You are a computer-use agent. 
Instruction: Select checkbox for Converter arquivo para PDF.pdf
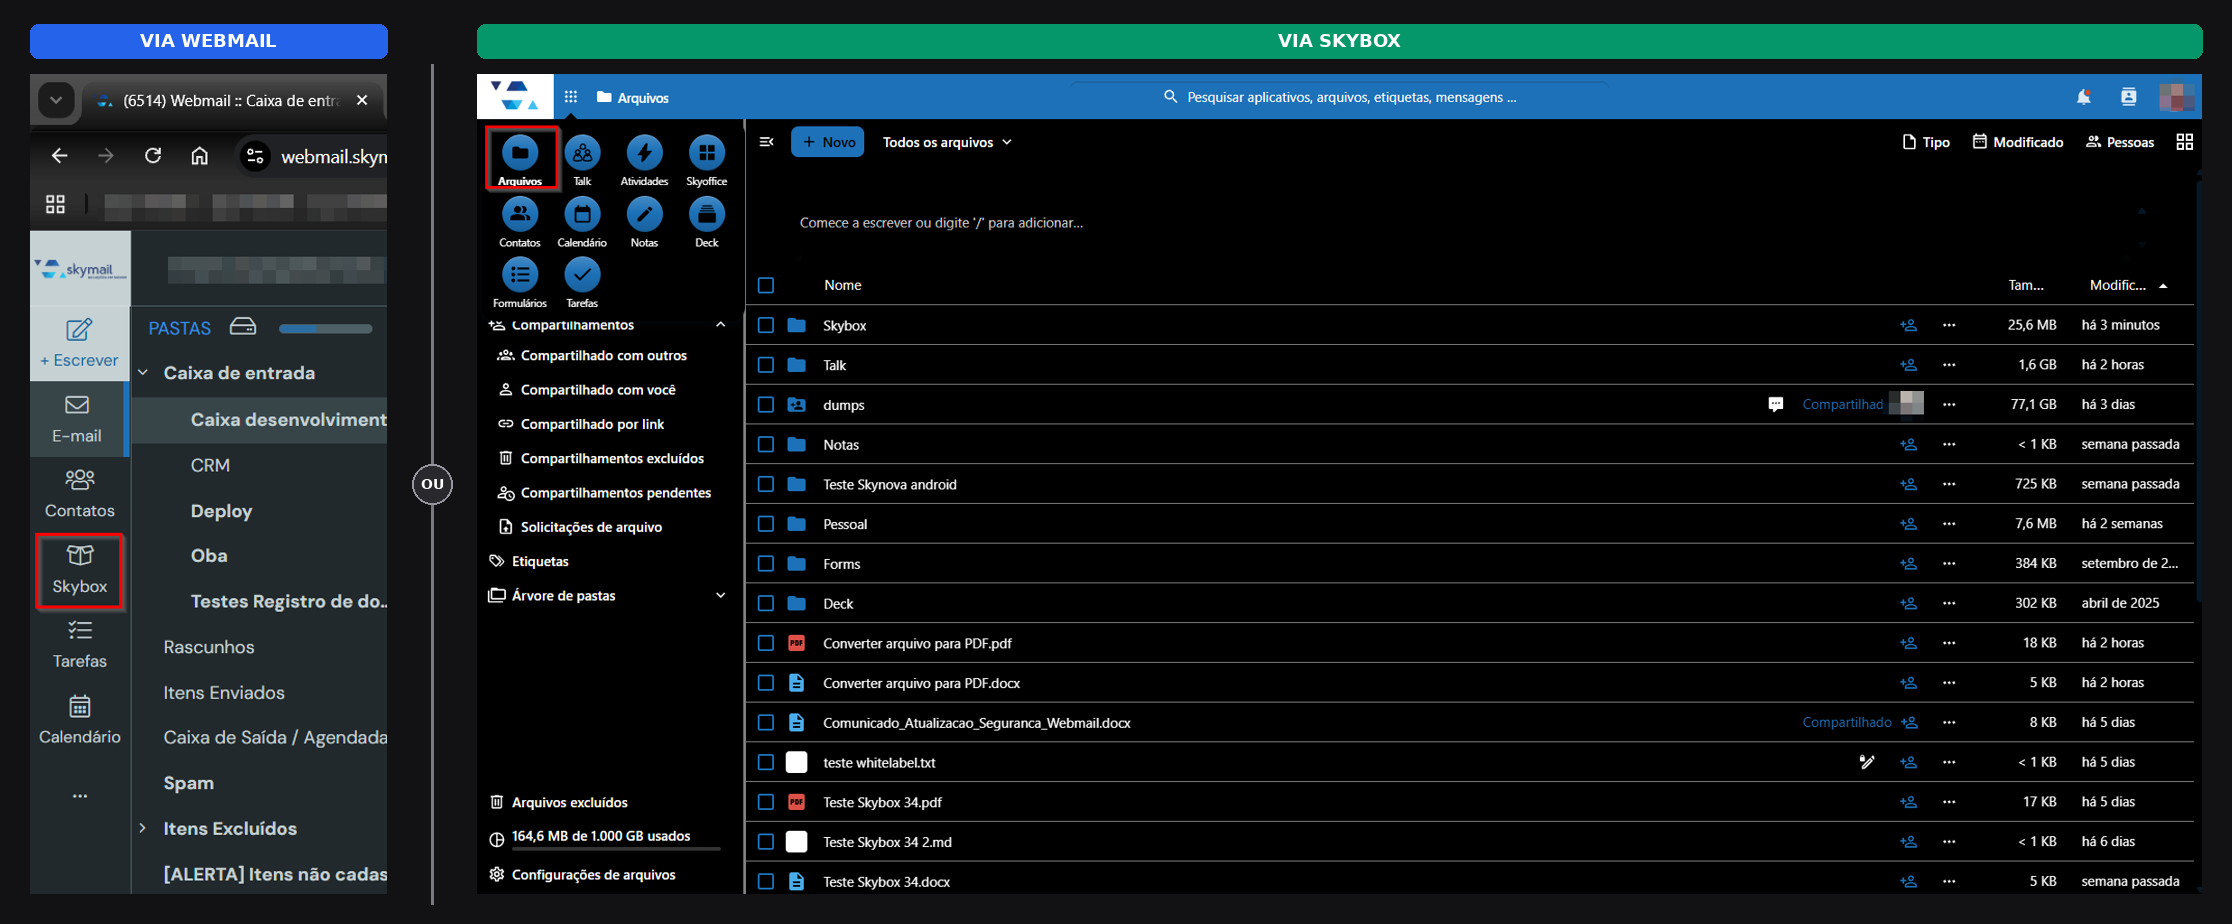point(766,643)
